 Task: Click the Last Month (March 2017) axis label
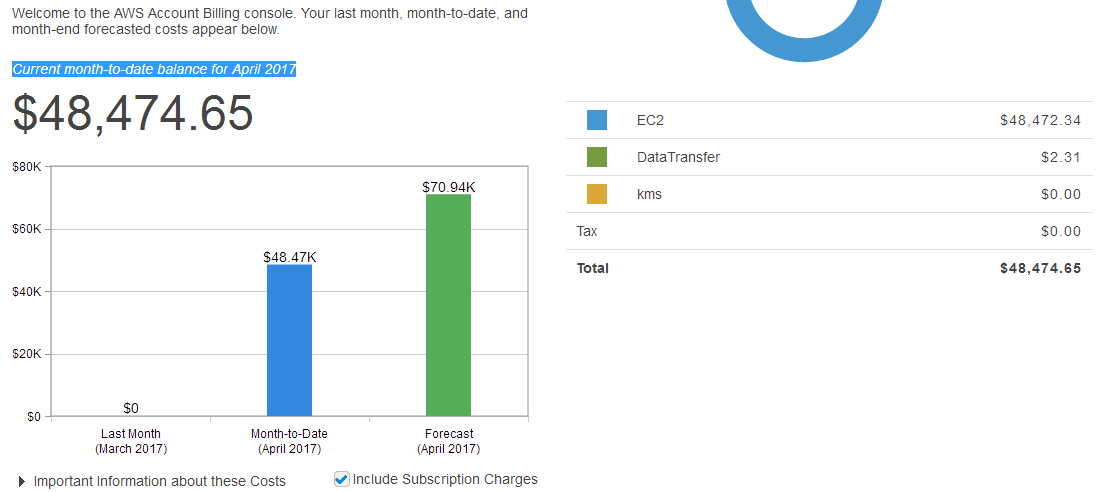click(x=131, y=441)
